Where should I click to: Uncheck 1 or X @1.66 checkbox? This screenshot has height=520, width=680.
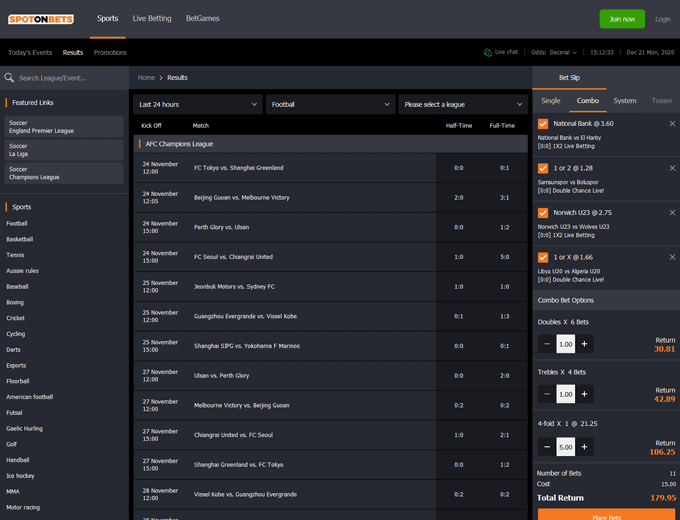click(543, 257)
